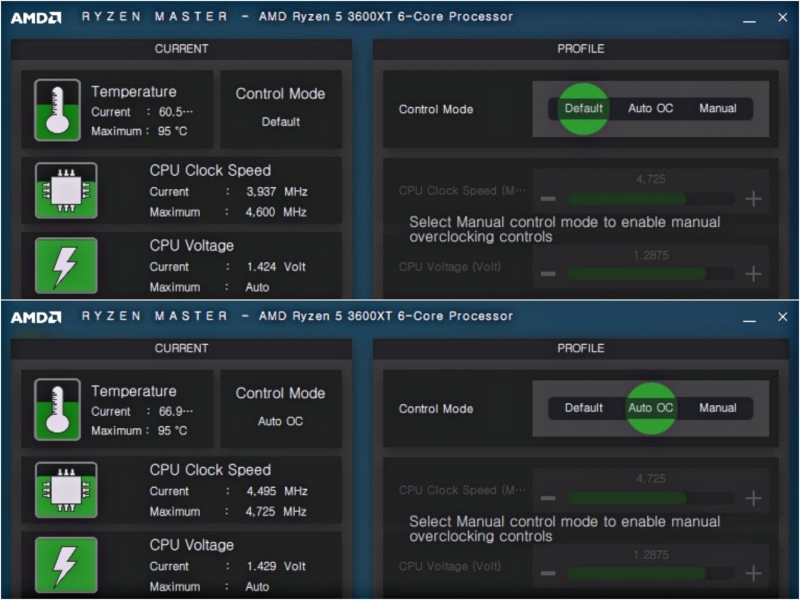Click the CPU Voltage slider in the Default-mode window
Screen dimensions: 800x600
pos(651,273)
